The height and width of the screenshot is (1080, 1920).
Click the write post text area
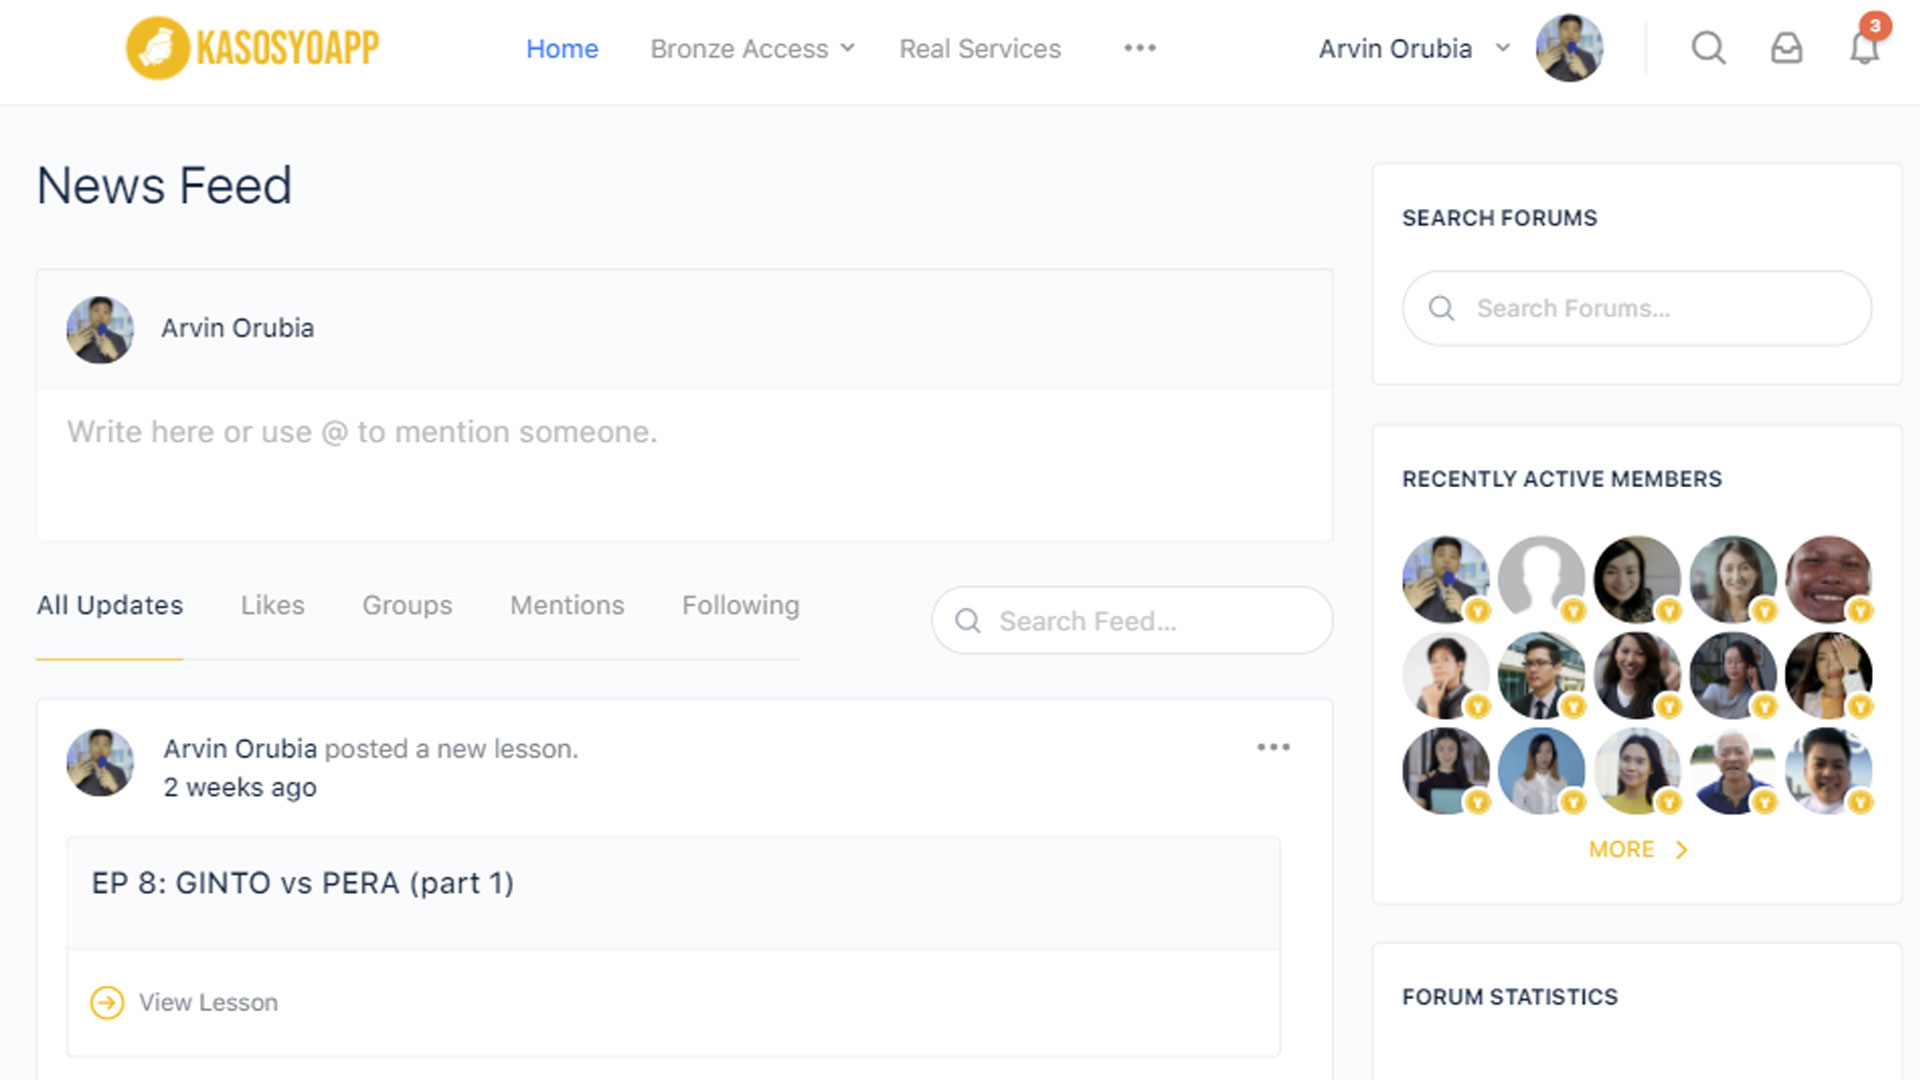pos(684,464)
